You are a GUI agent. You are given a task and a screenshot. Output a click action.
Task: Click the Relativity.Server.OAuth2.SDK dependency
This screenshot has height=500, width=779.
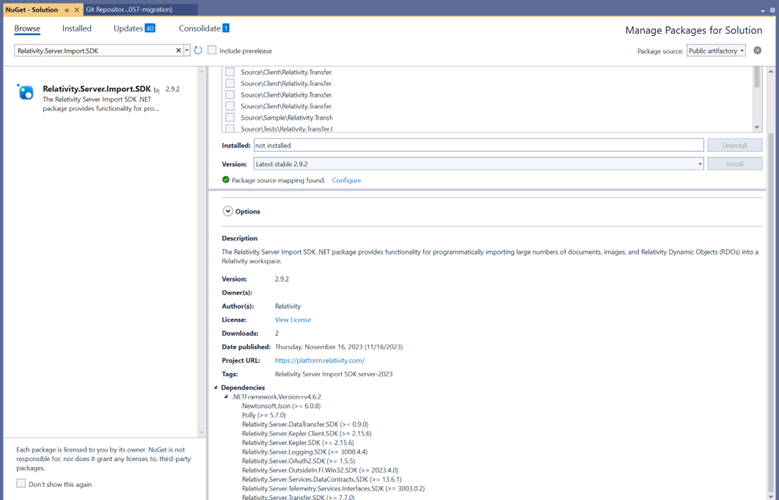(298, 461)
